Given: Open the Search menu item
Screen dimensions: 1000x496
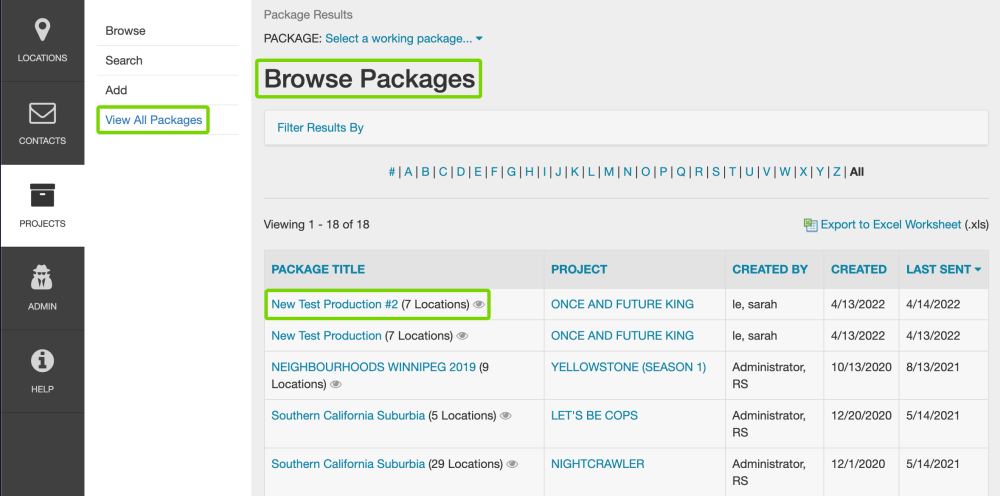Looking at the screenshot, I should tap(124, 60).
